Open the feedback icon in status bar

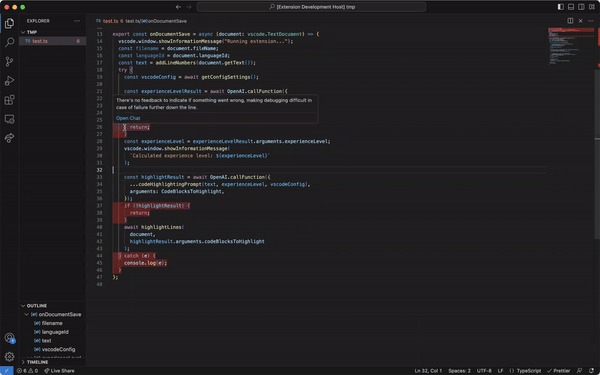pos(579,371)
